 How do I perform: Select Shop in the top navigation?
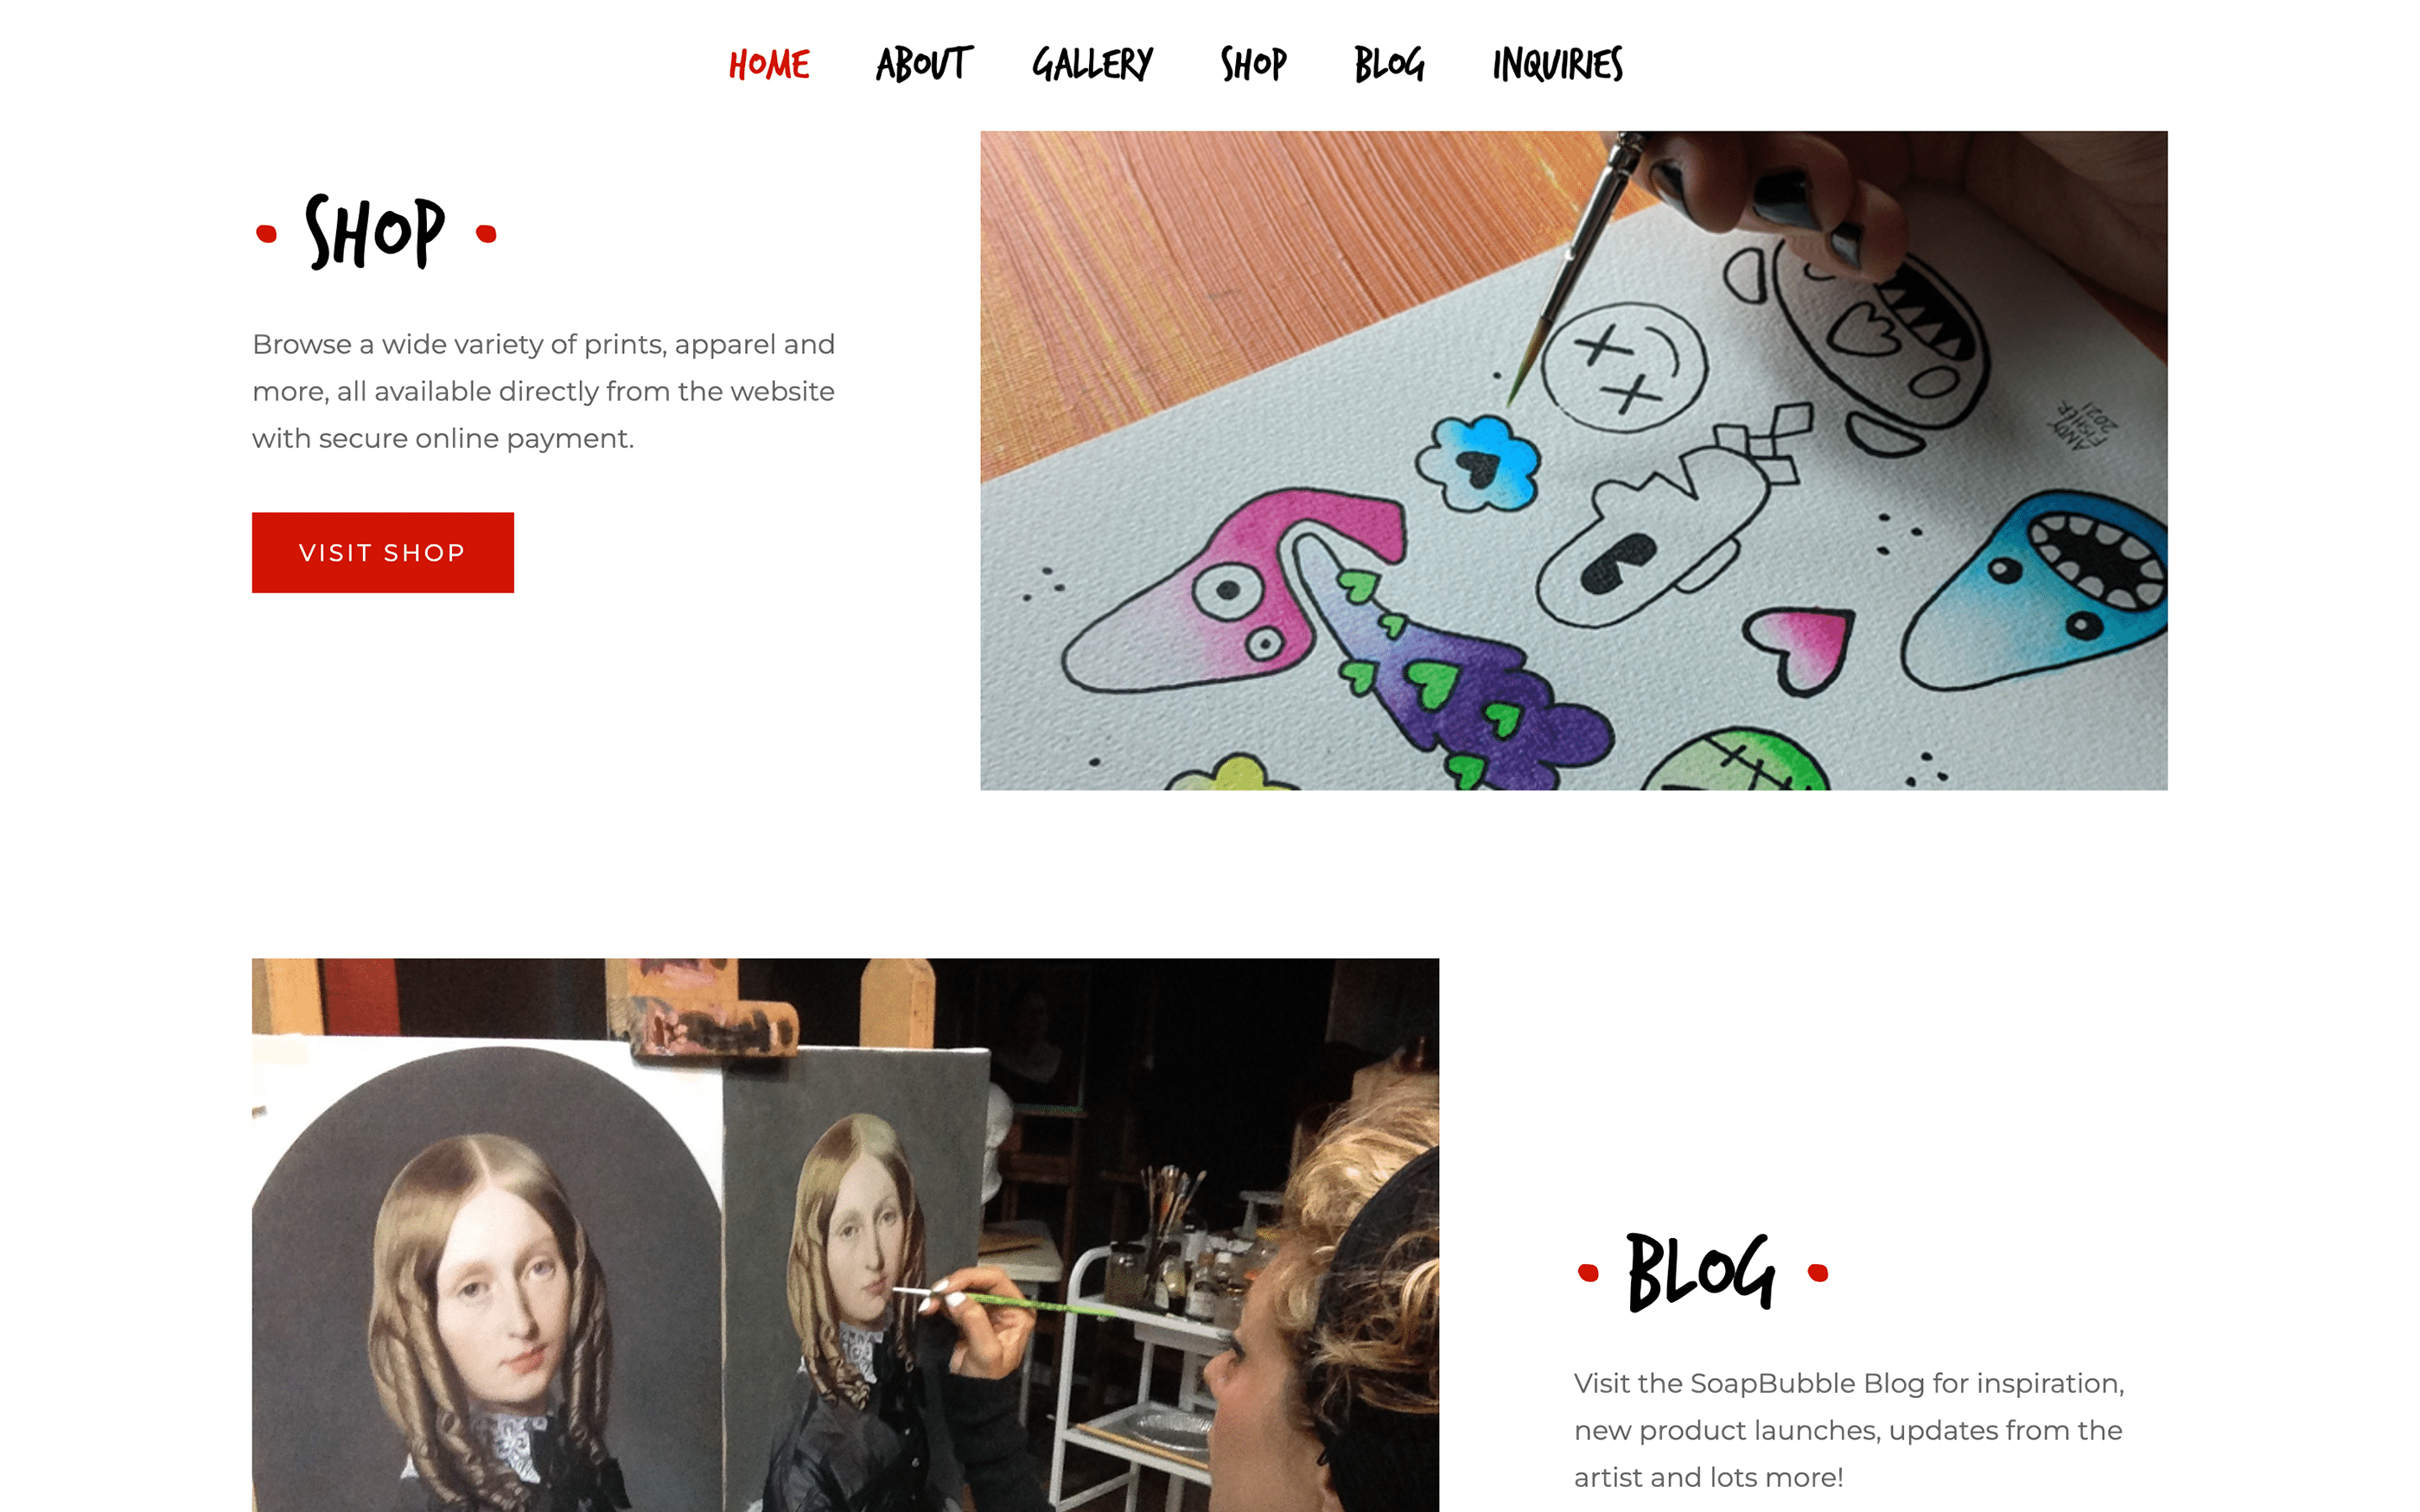tap(1253, 64)
